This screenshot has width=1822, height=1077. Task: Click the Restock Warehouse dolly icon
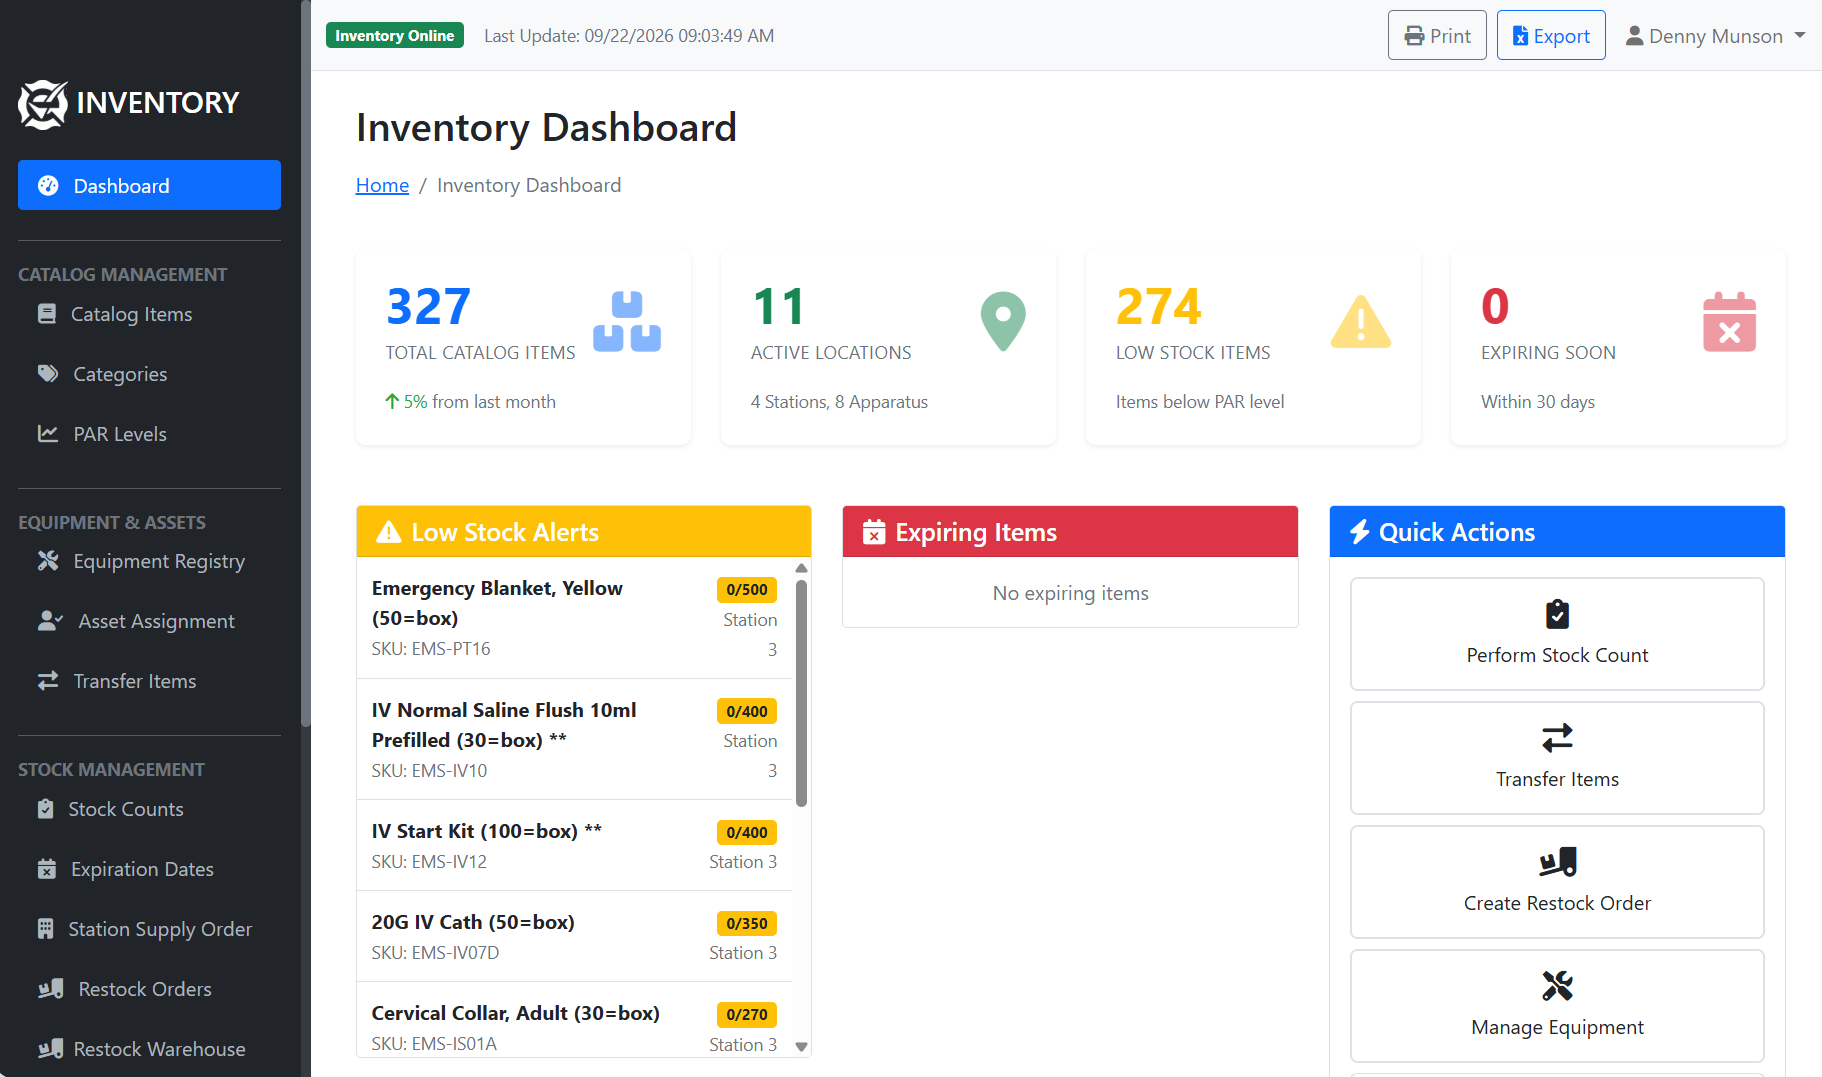[x=51, y=1049]
